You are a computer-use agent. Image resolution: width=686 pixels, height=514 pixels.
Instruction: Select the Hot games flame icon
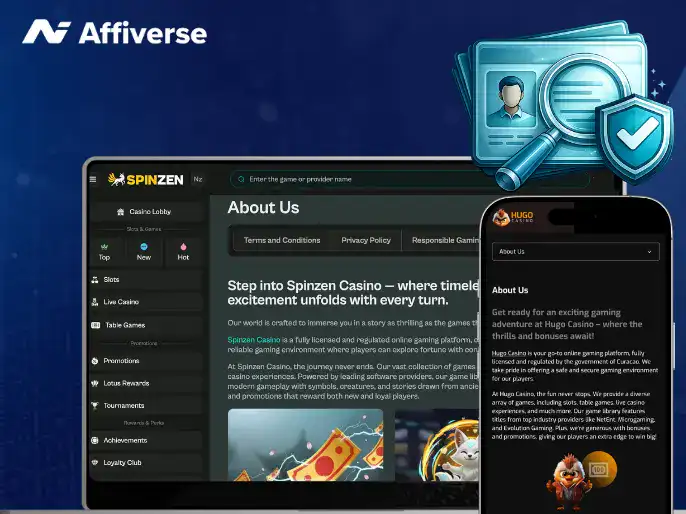[183, 247]
